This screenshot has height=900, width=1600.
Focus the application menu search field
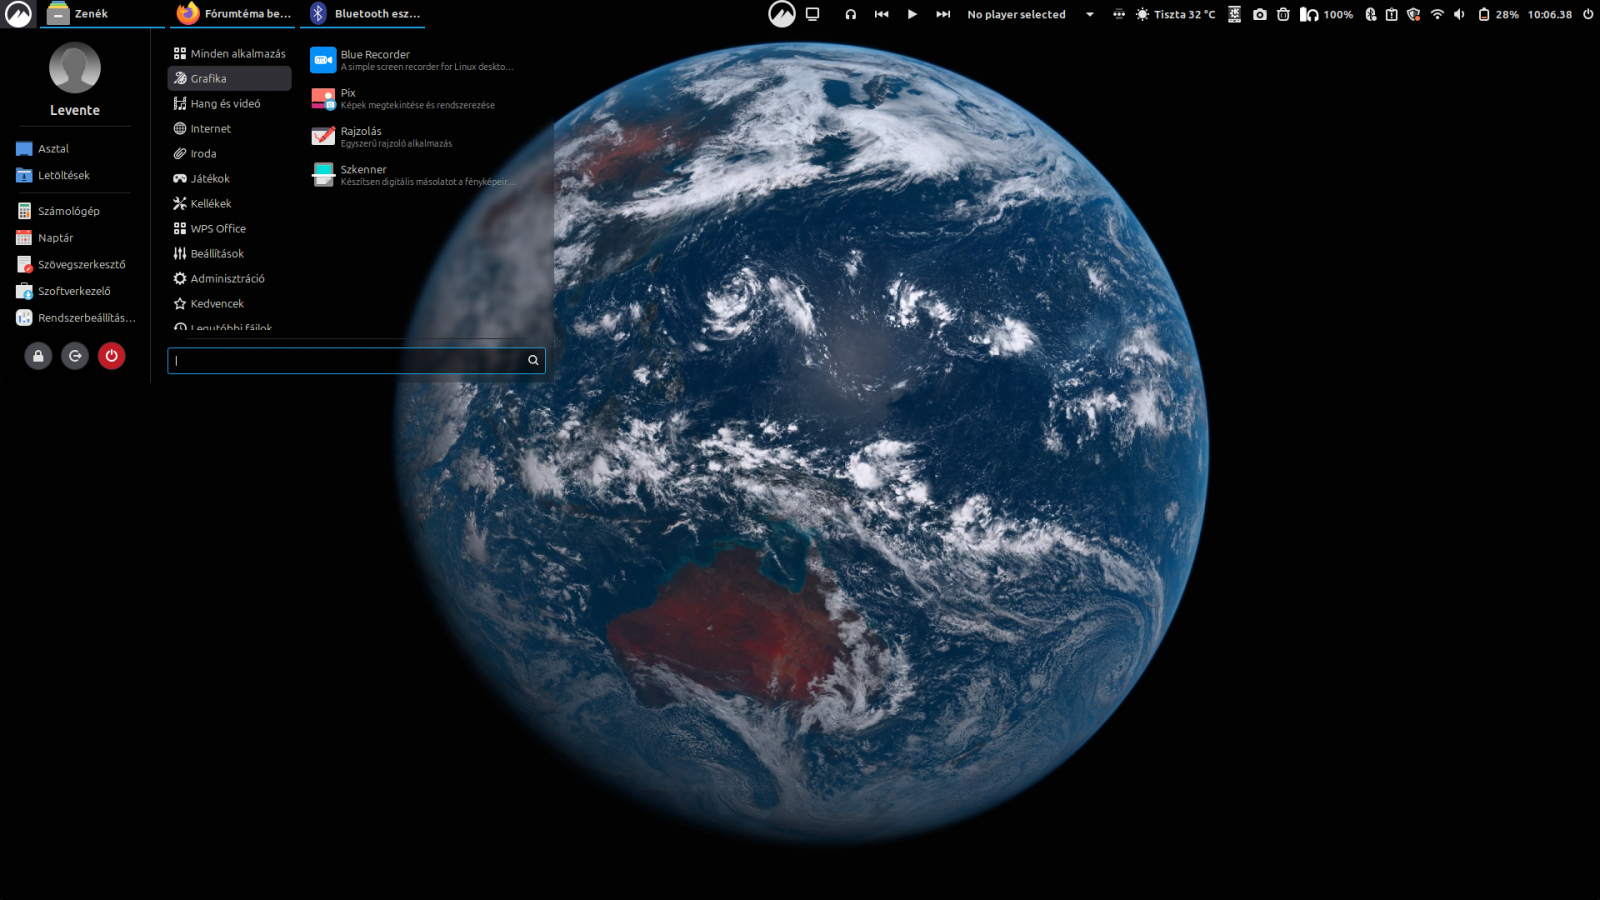pyautogui.click(x=356, y=360)
